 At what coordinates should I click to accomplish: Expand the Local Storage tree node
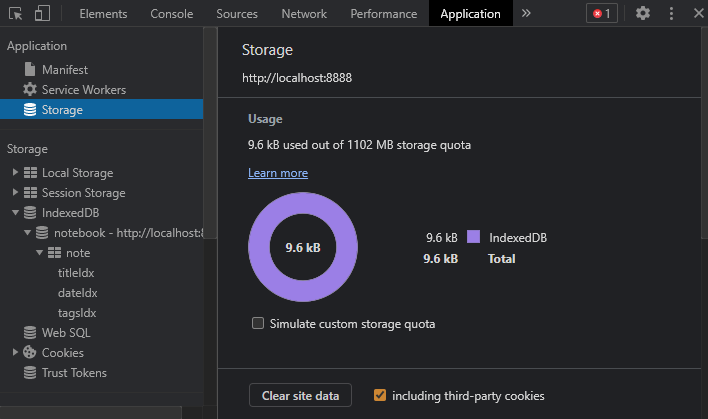[15, 173]
